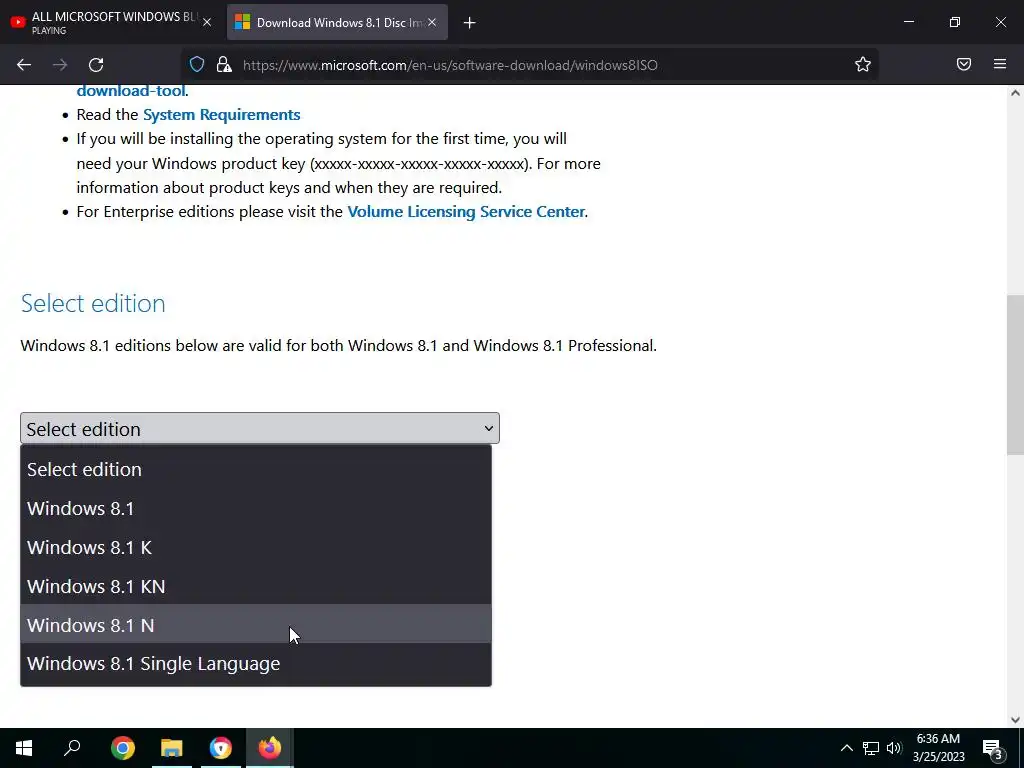Open the volume speaker tray icon
Image resolution: width=1024 pixels, height=768 pixels.
pyautogui.click(x=894, y=748)
